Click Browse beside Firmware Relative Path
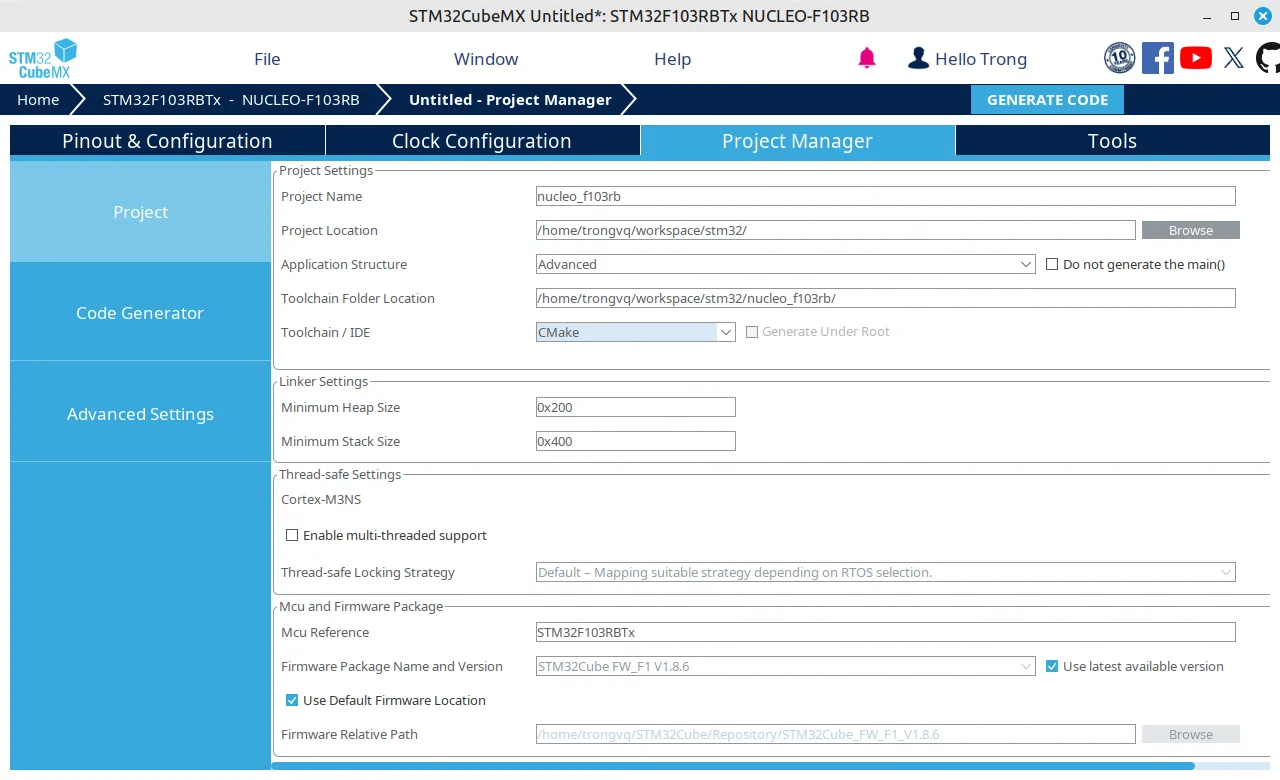The image size is (1280, 780). coord(1190,734)
